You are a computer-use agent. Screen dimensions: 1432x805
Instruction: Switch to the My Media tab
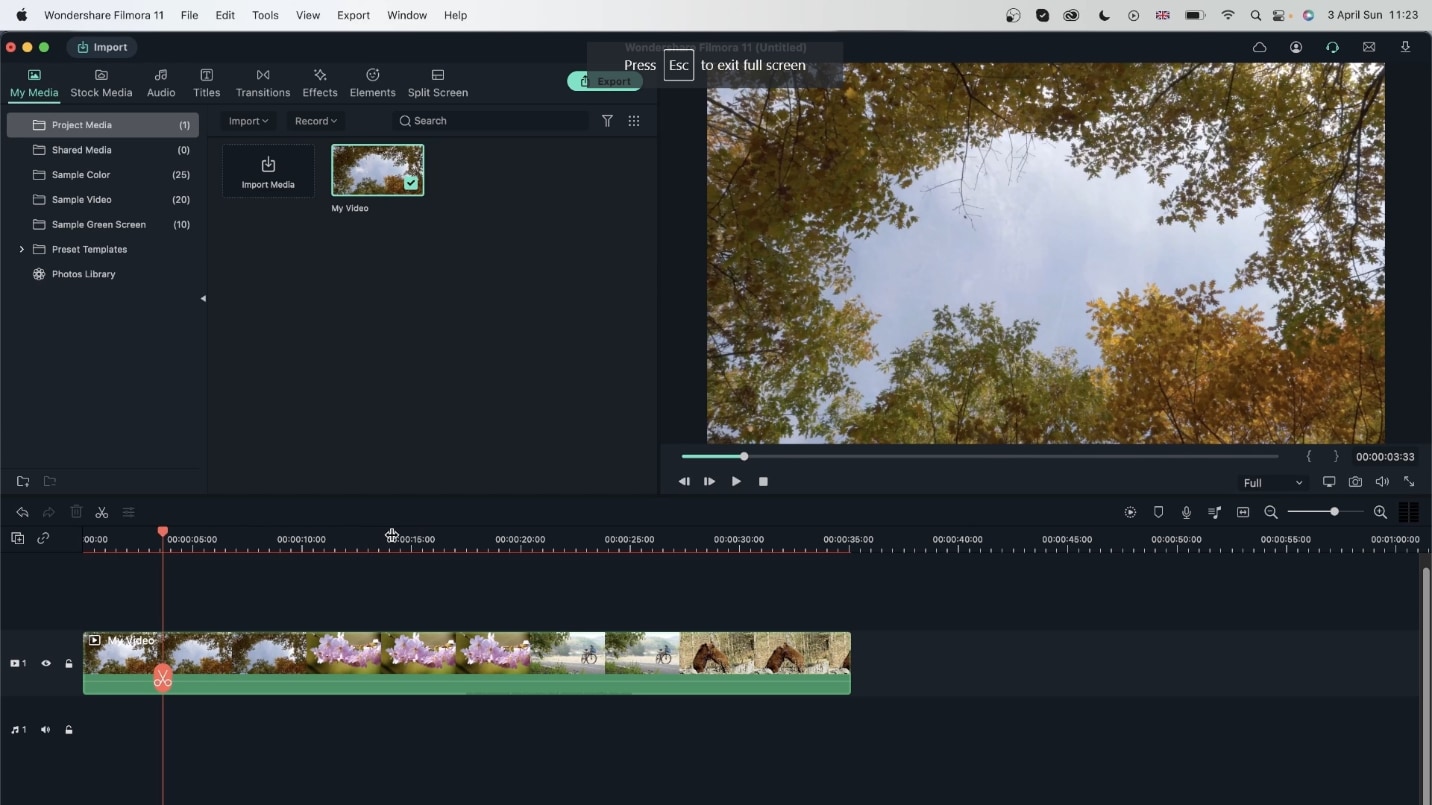[x=34, y=83]
